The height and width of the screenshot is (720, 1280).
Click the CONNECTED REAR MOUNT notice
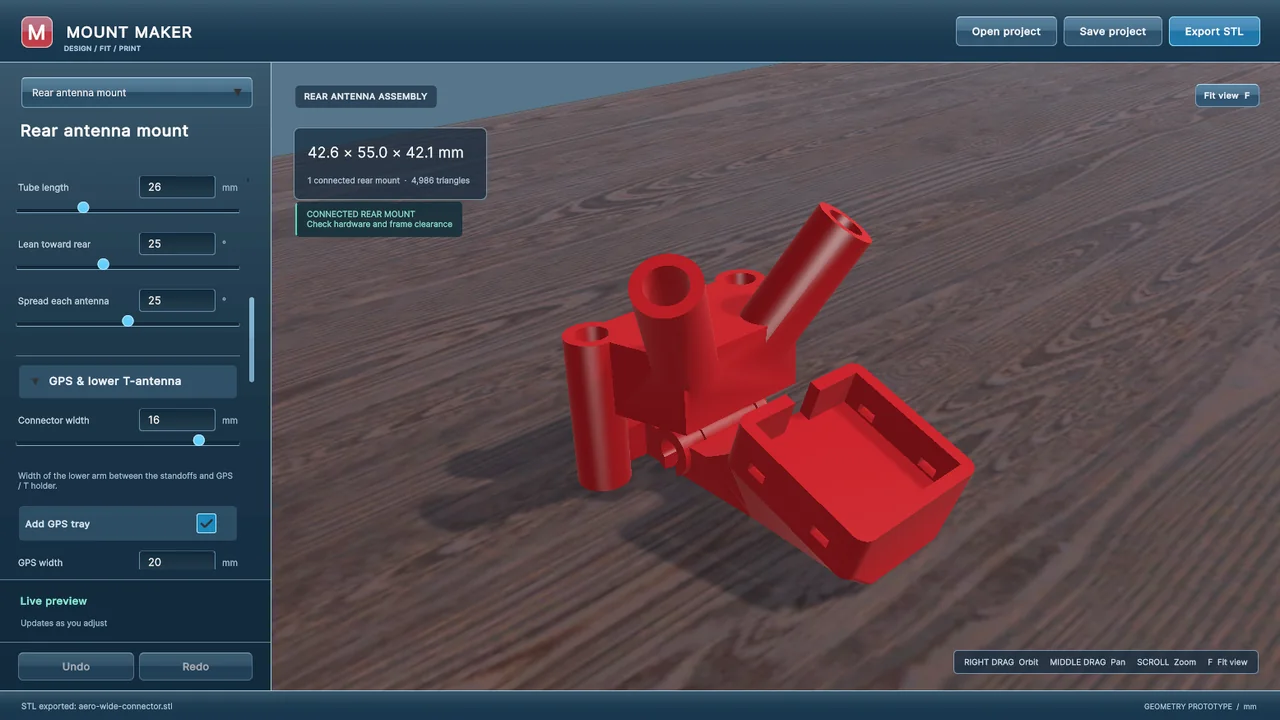tap(379, 219)
